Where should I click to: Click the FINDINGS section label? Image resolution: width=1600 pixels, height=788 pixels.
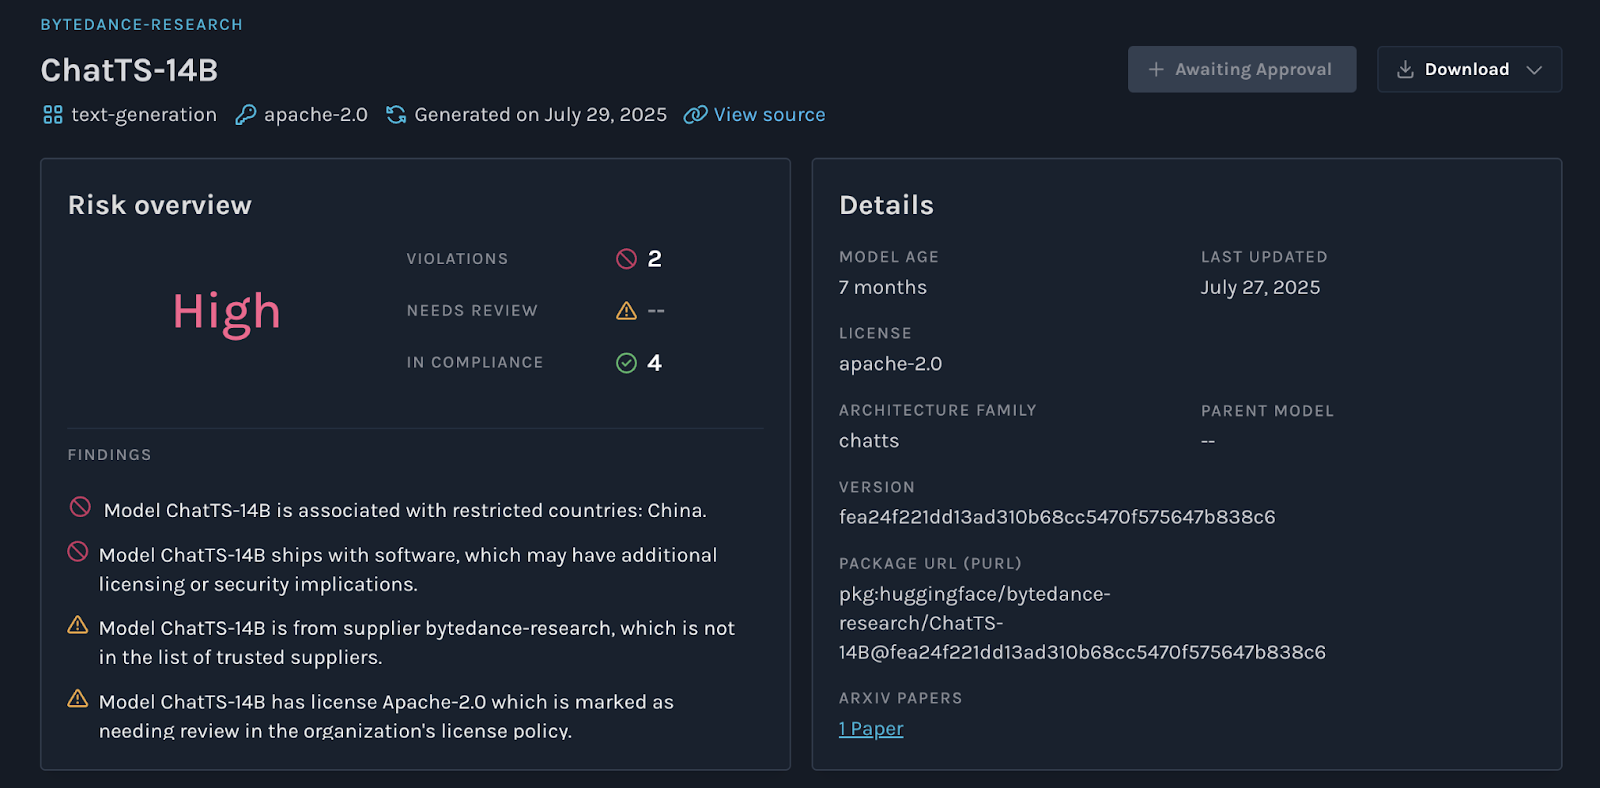110,455
